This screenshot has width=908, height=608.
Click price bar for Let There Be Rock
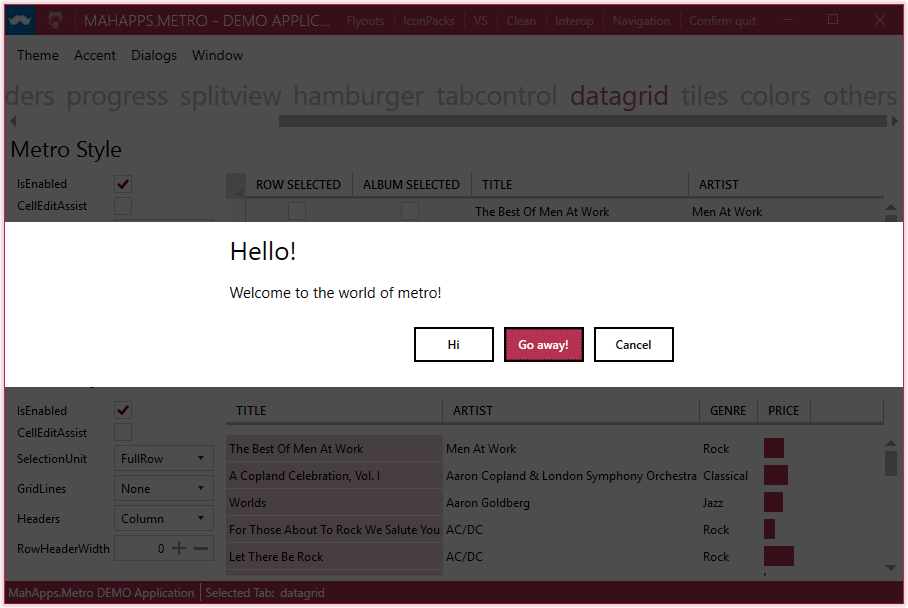[778, 556]
